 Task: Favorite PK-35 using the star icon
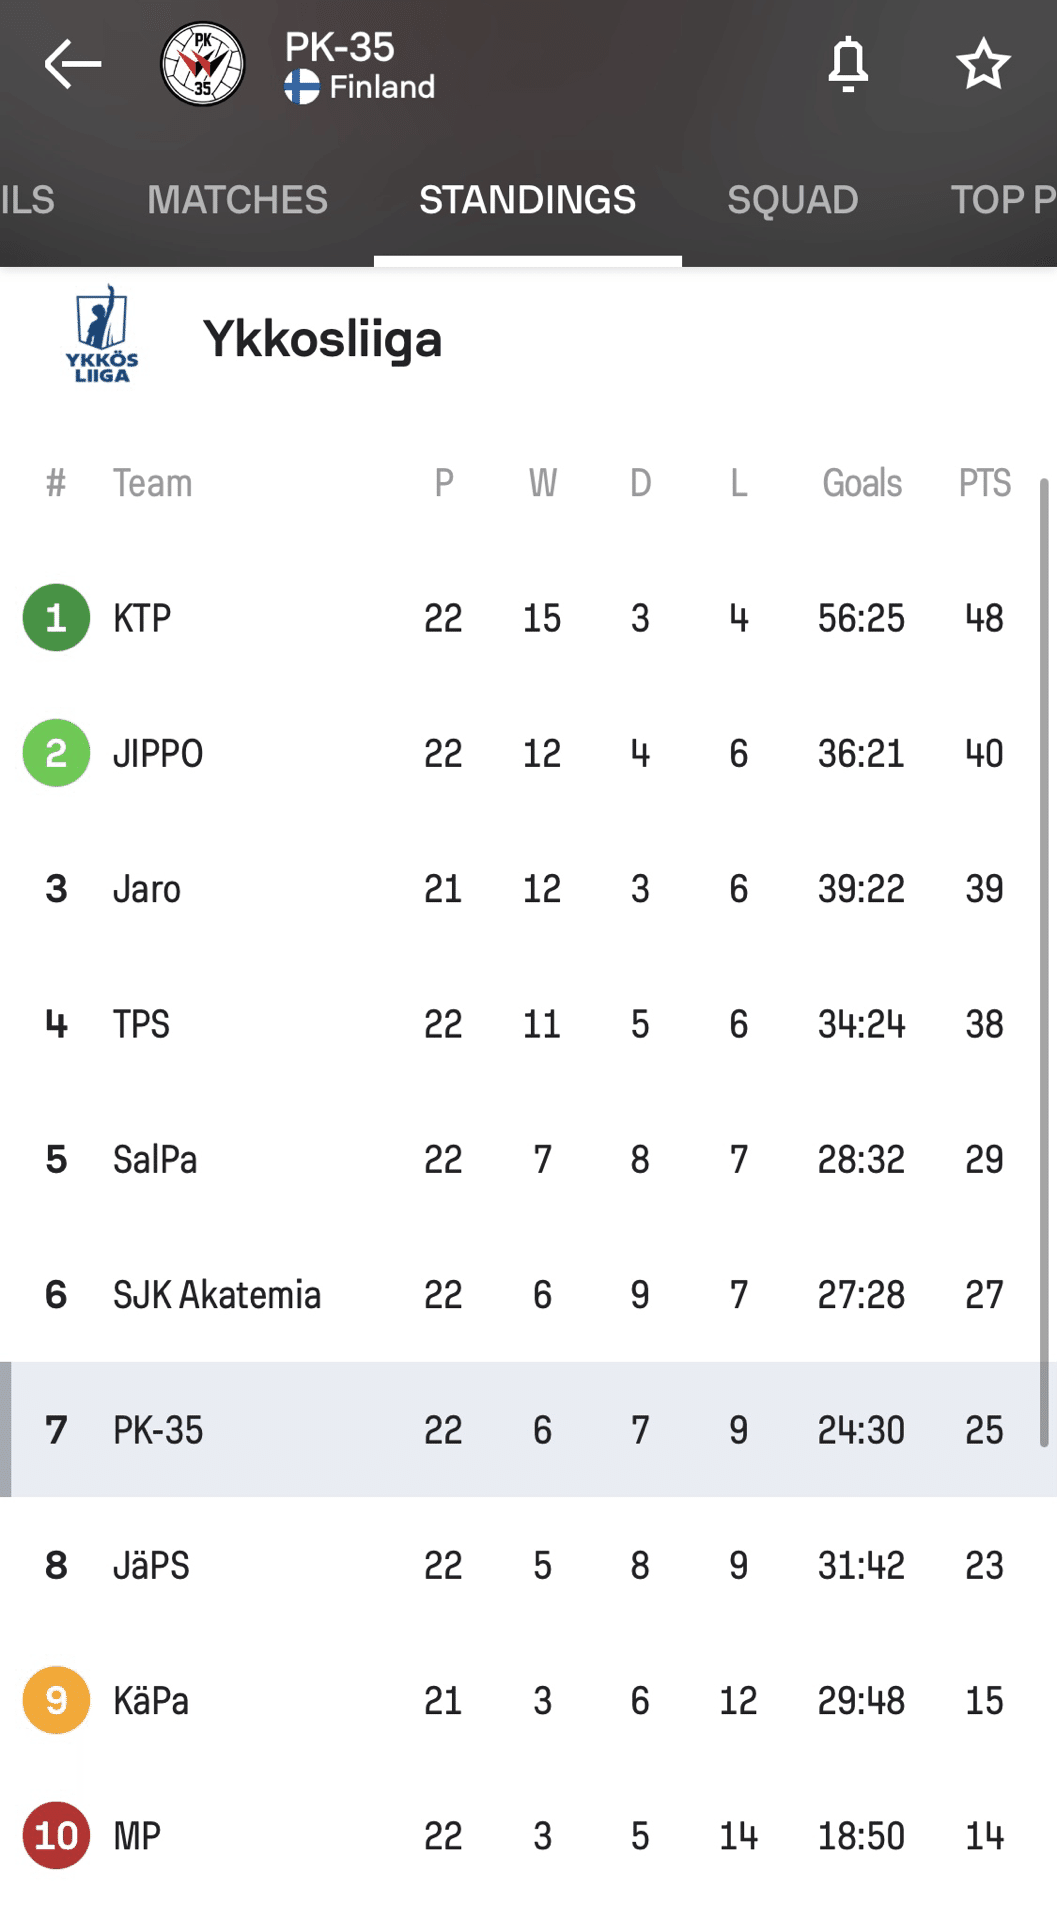tap(983, 64)
